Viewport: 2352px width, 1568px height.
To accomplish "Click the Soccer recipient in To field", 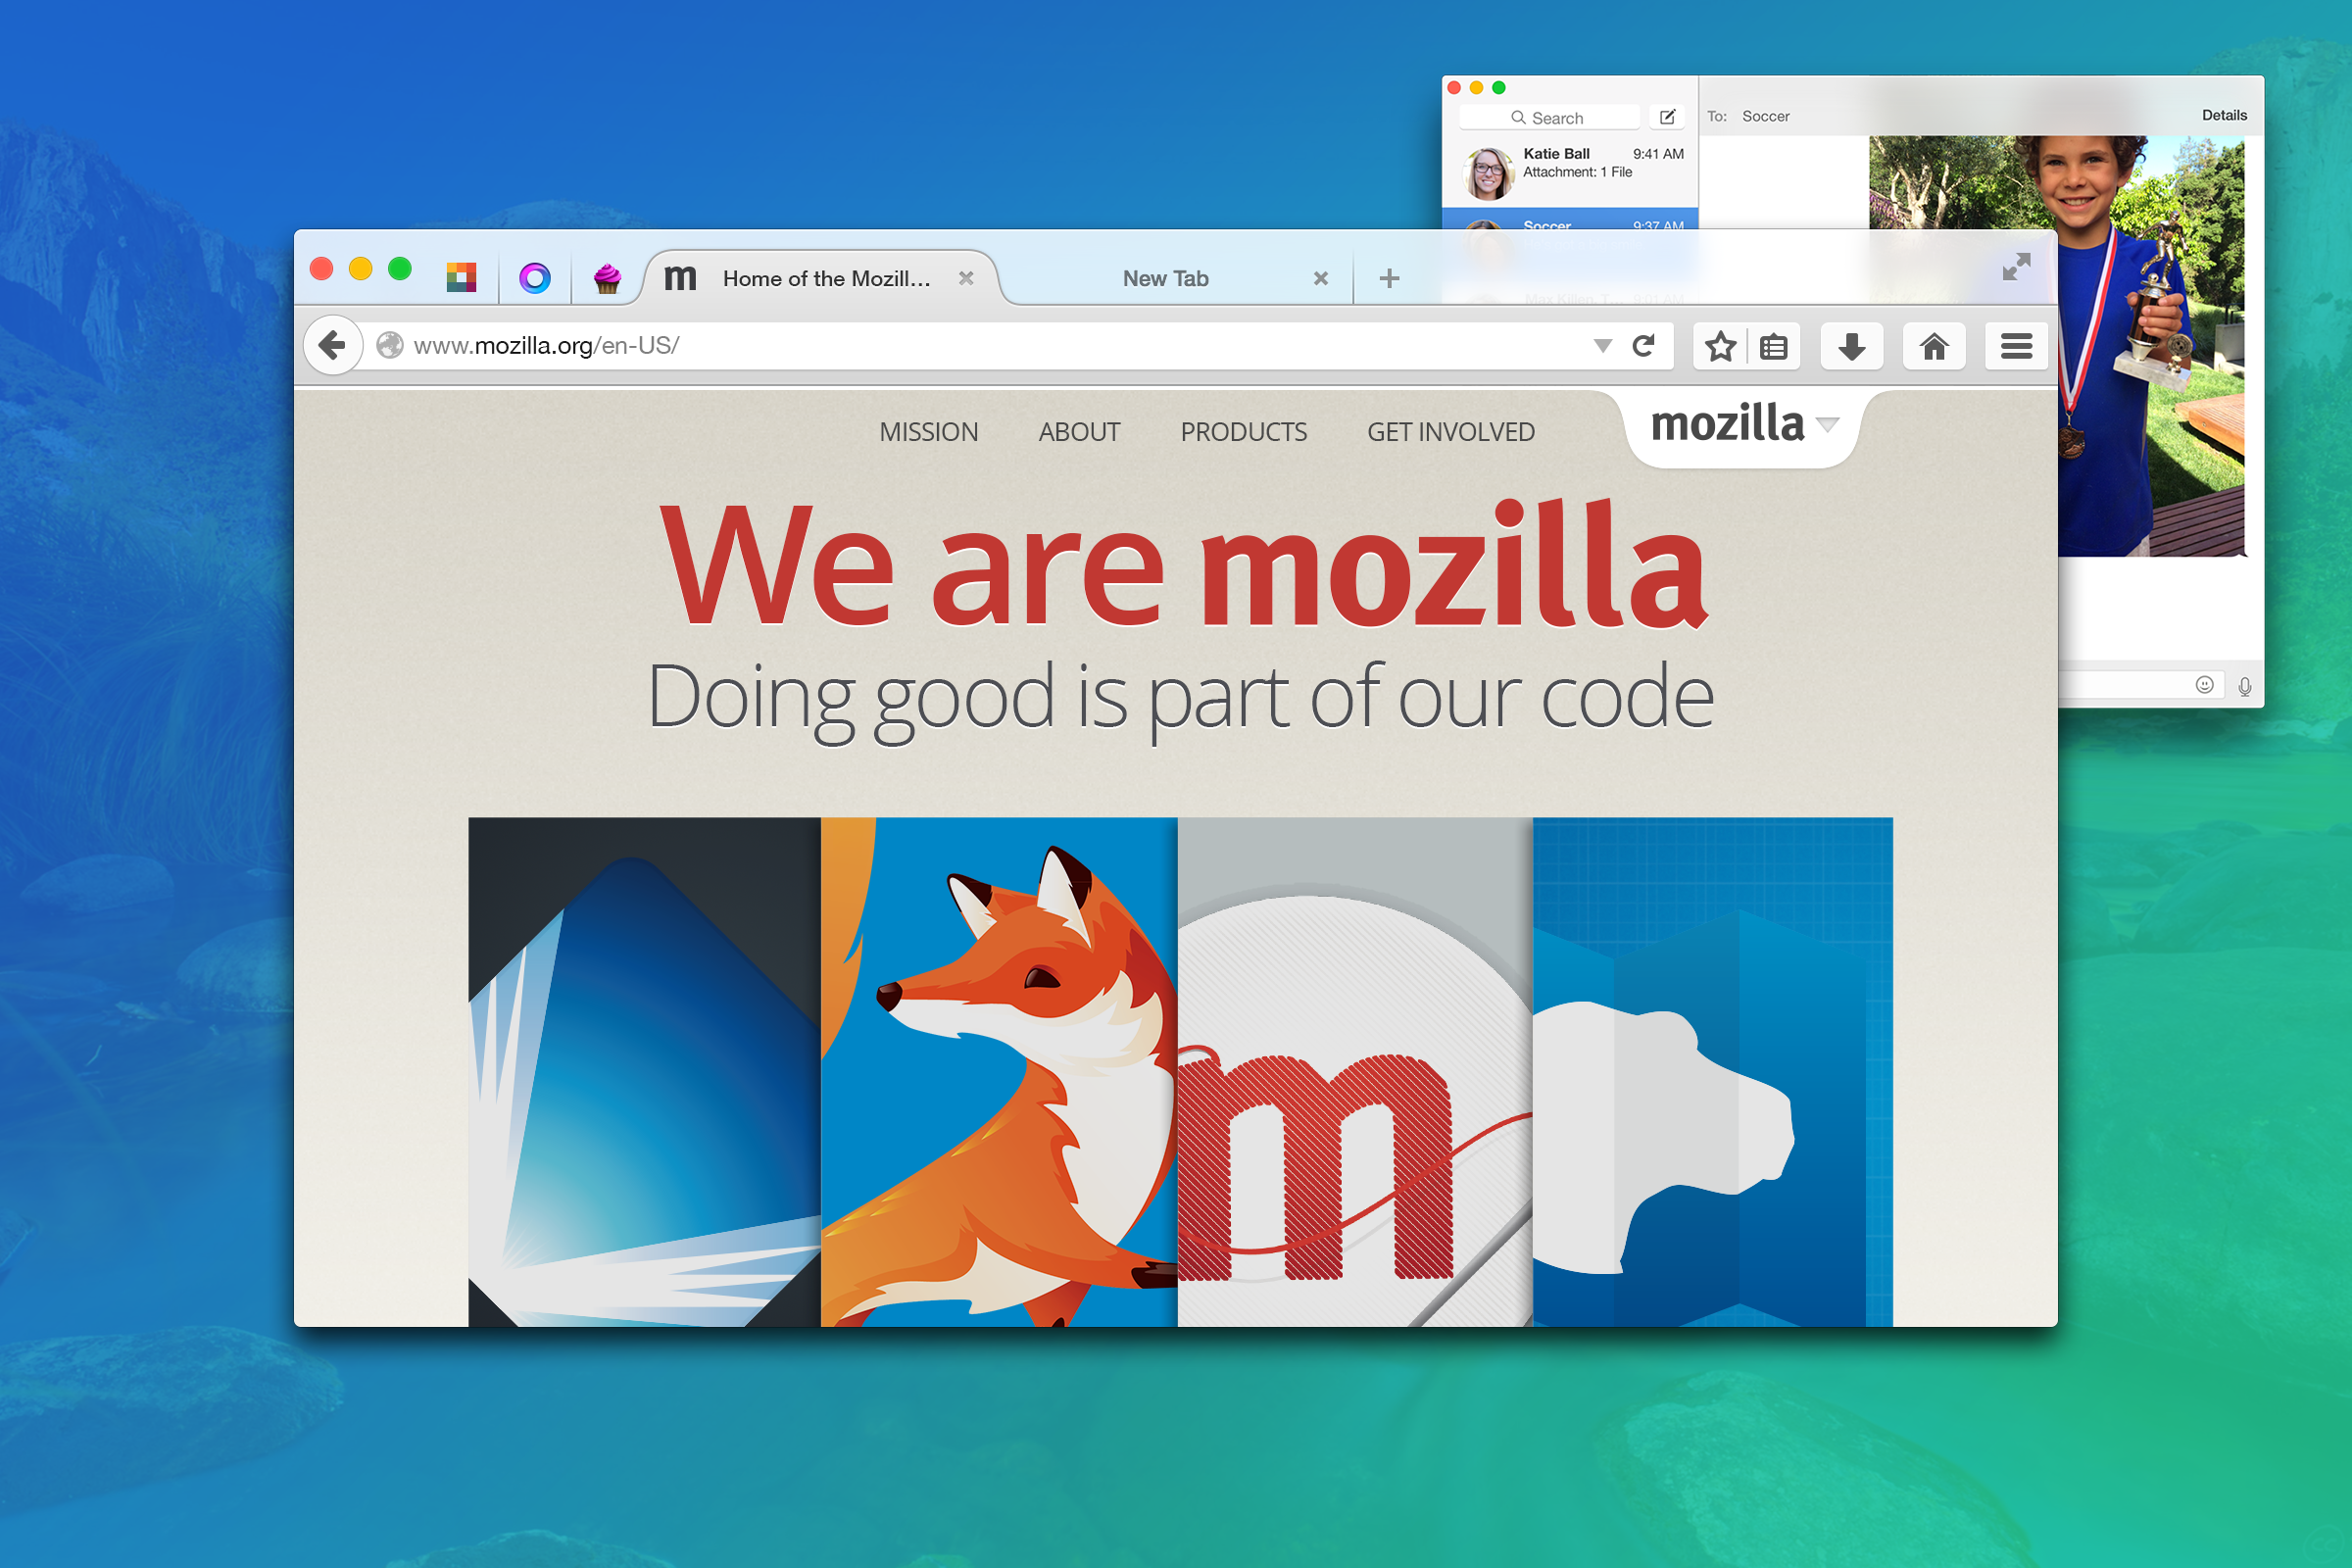I will click(1766, 116).
